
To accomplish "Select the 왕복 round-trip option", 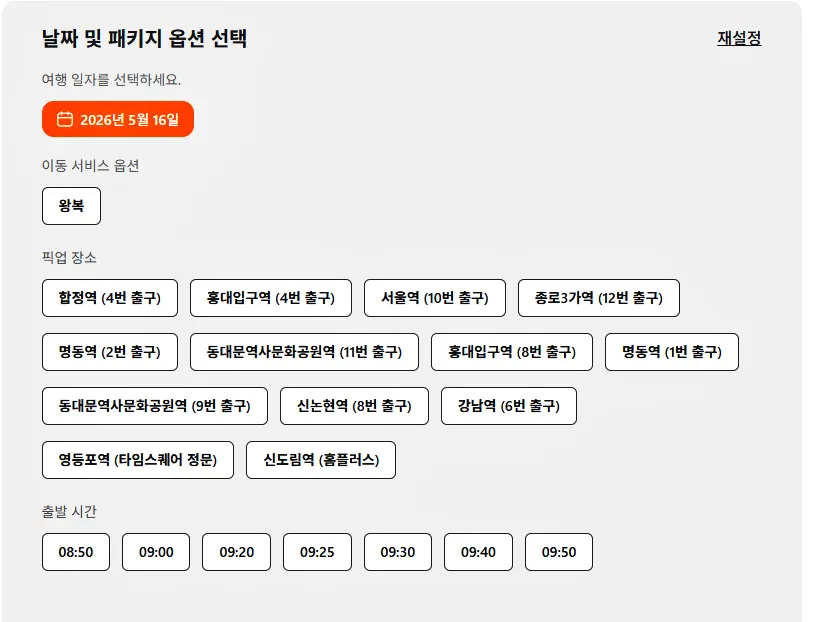I will coord(71,206).
